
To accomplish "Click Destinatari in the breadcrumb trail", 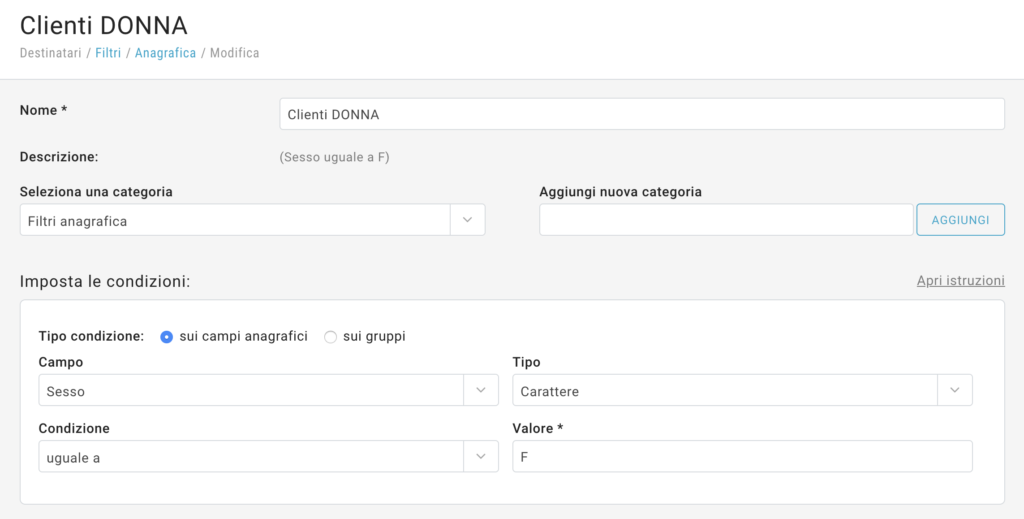I will 52,53.
